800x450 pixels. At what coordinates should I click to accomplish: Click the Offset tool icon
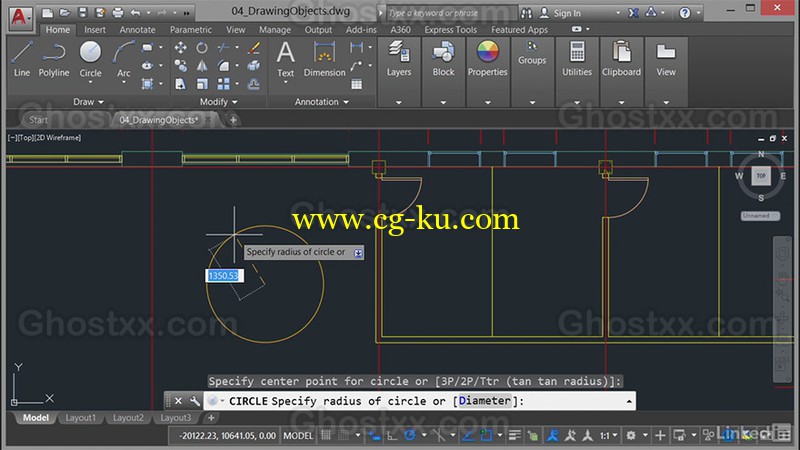pyautogui.click(x=254, y=84)
